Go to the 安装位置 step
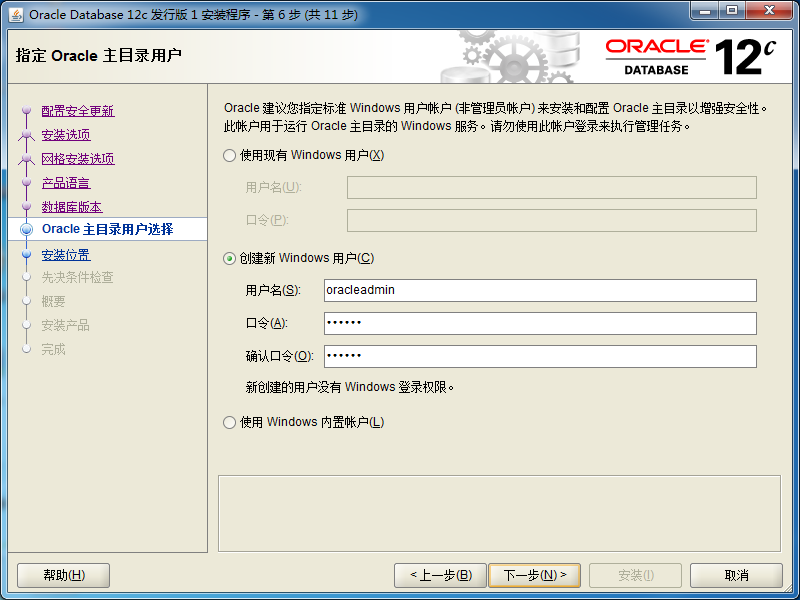The width and height of the screenshot is (800, 600). [x=66, y=255]
